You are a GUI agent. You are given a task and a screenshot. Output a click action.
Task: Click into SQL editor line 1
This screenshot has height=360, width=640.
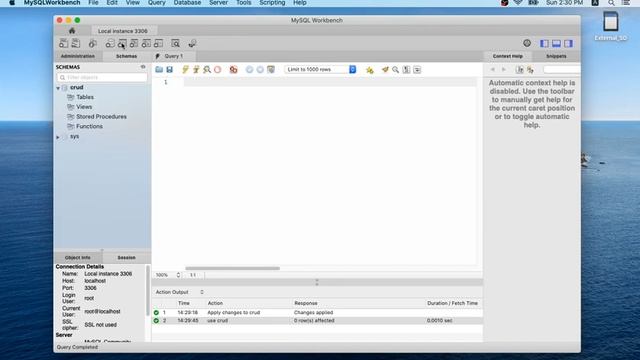330,82
